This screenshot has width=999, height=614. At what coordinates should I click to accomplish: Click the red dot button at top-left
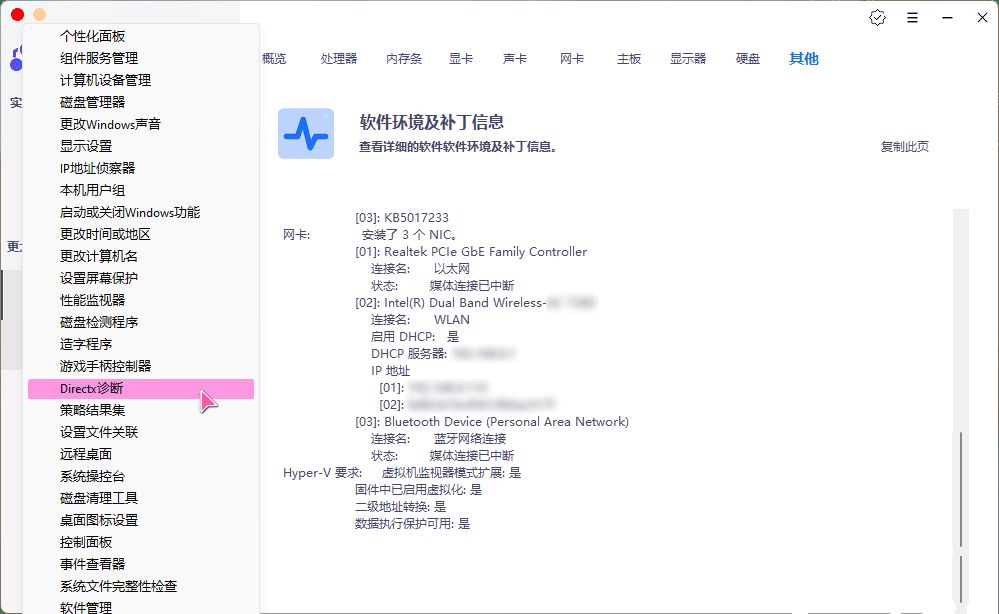[x=17, y=15]
